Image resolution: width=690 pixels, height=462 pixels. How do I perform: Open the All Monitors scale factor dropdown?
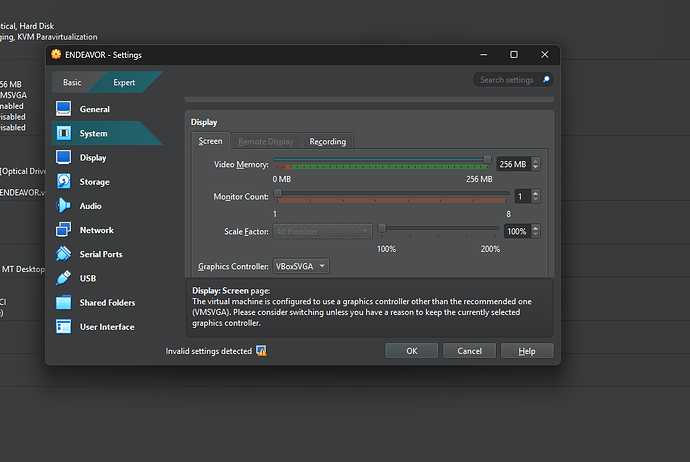322,231
